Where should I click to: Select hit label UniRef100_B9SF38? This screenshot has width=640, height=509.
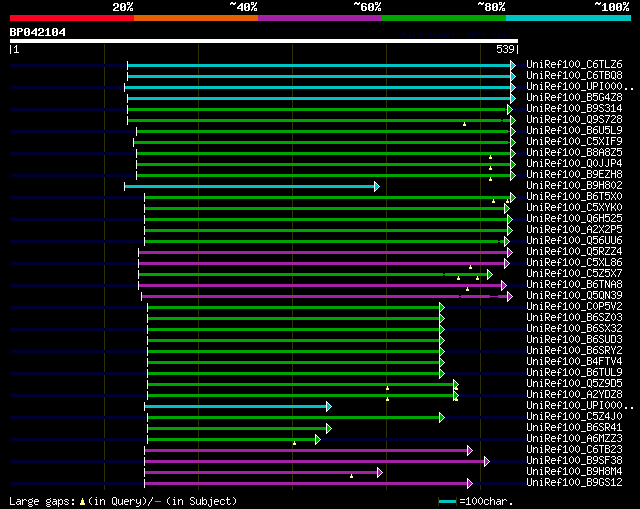[x=574, y=461]
